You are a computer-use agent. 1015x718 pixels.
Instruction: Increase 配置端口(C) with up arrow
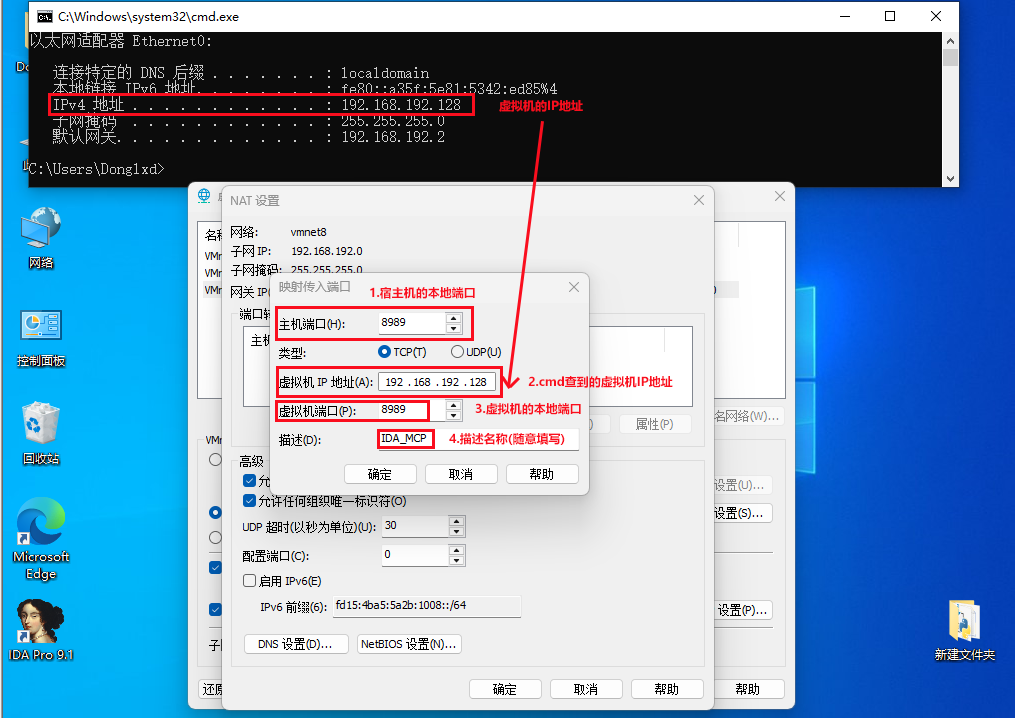[x=456, y=550]
